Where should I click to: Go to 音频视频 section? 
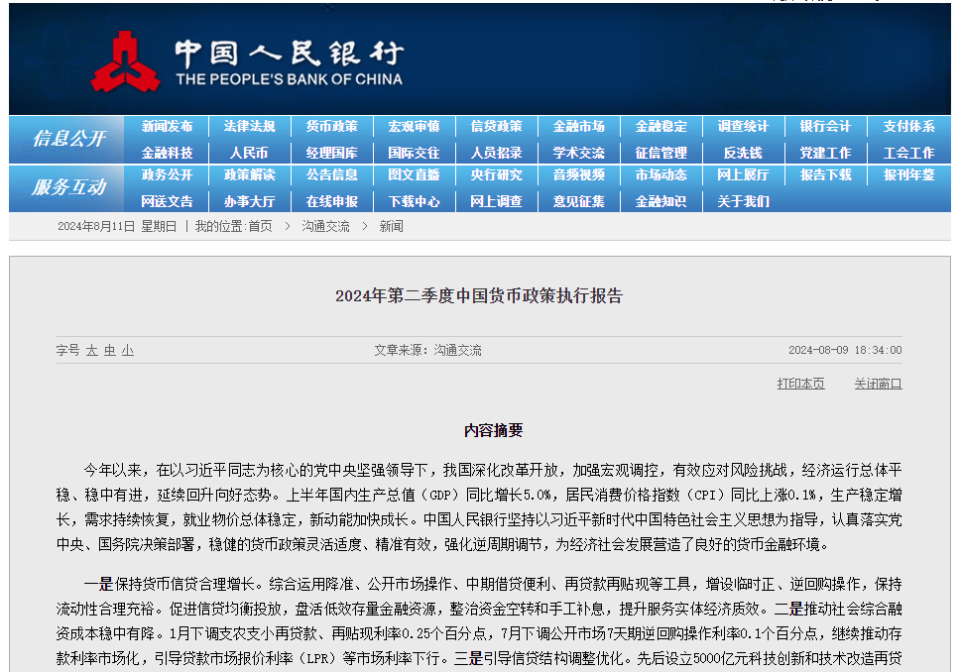(579, 175)
